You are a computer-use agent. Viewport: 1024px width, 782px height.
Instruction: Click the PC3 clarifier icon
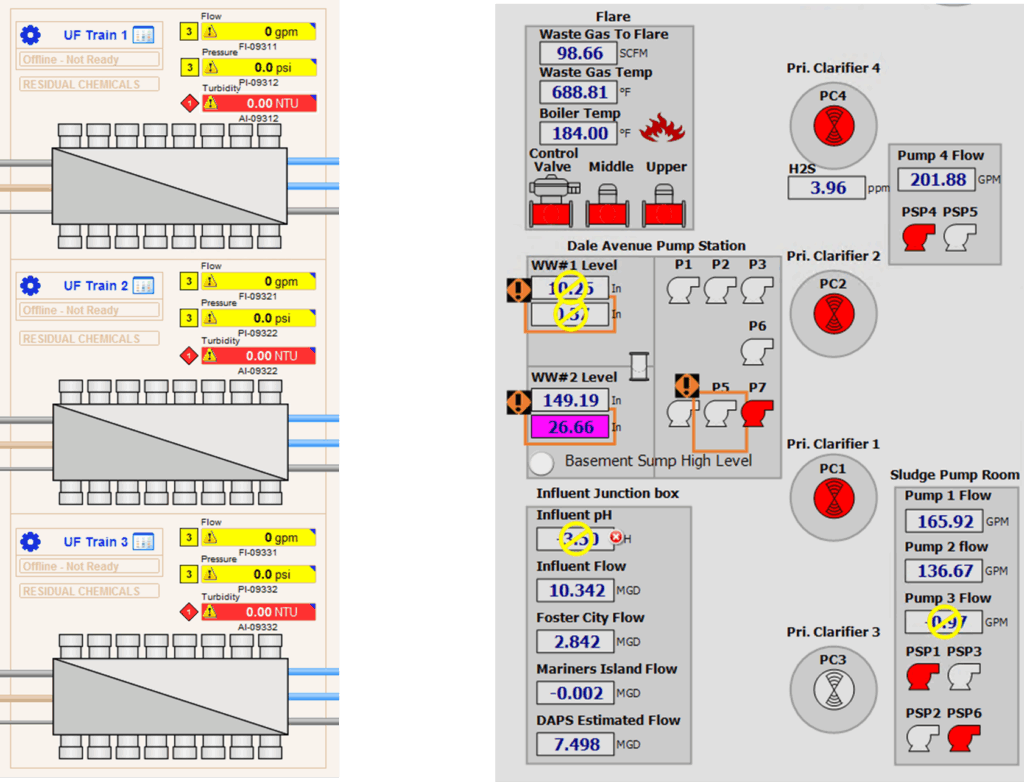coord(833,688)
